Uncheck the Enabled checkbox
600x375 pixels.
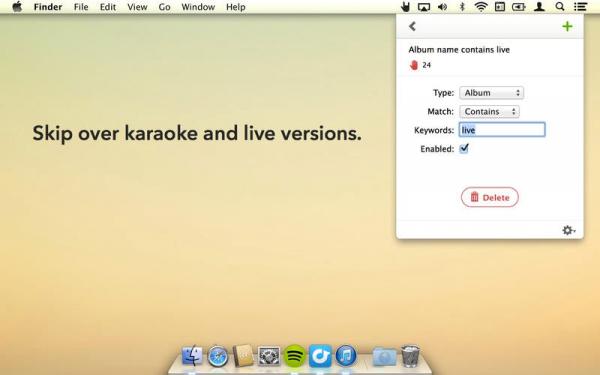point(464,148)
